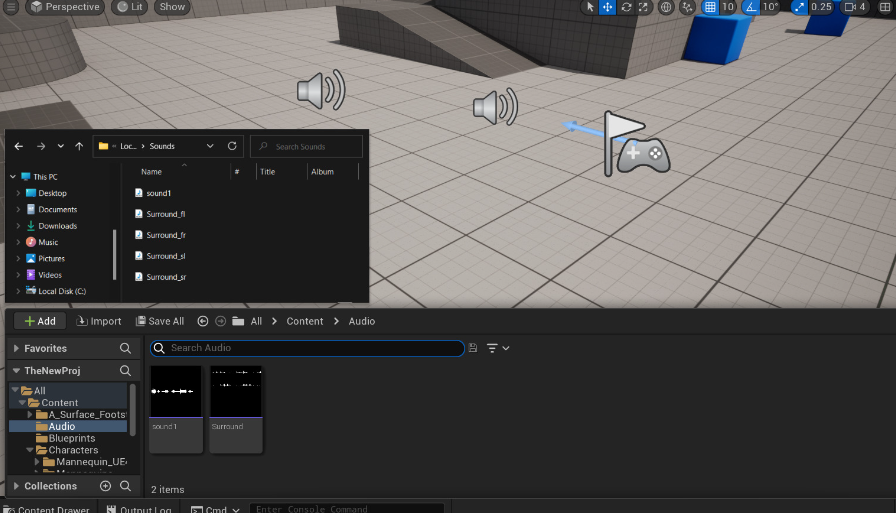Save current search as filter icon
Screen dimensions: 896x513
473,348
